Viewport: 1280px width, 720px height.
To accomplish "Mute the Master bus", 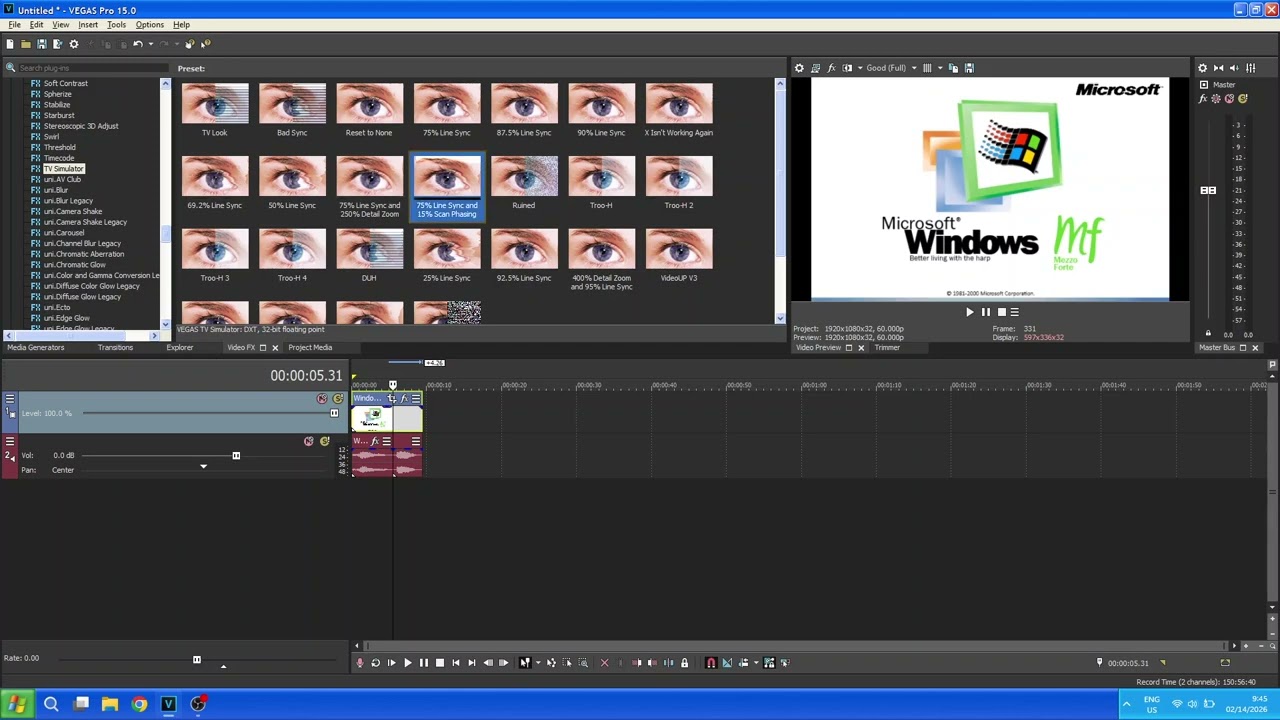I will pyautogui.click(x=1229, y=99).
